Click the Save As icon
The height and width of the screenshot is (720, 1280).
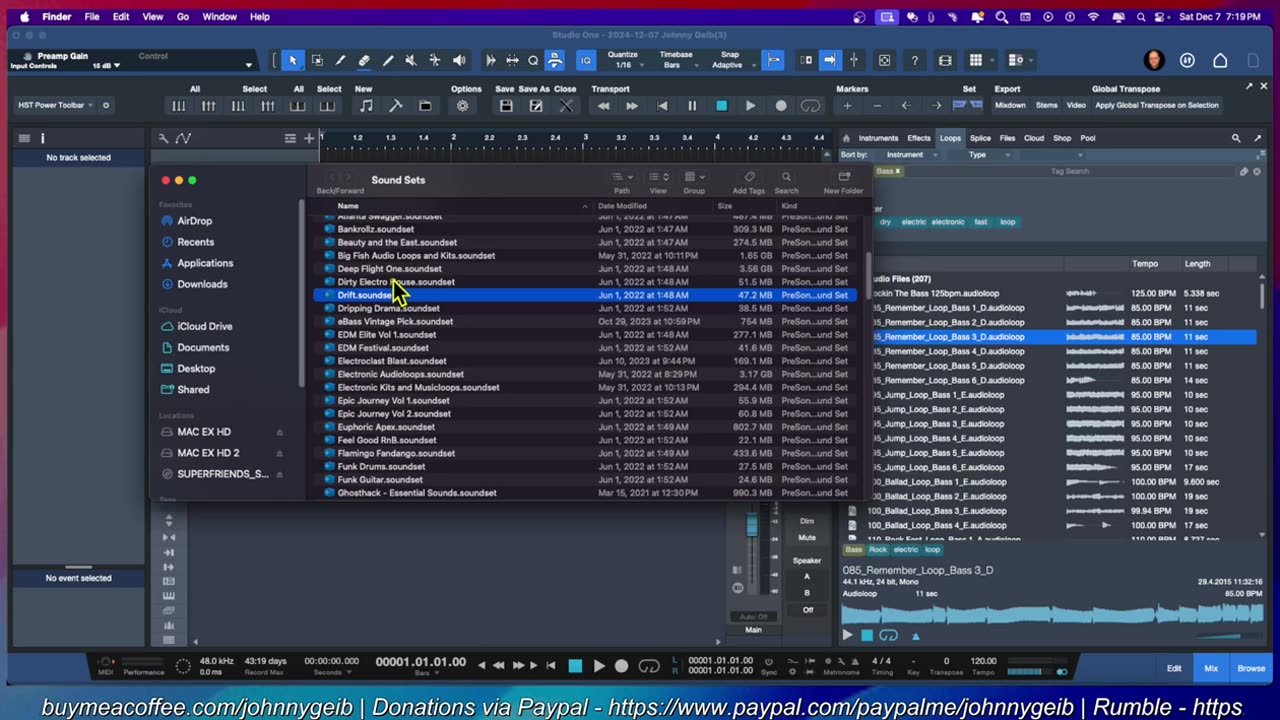click(x=536, y=105)
